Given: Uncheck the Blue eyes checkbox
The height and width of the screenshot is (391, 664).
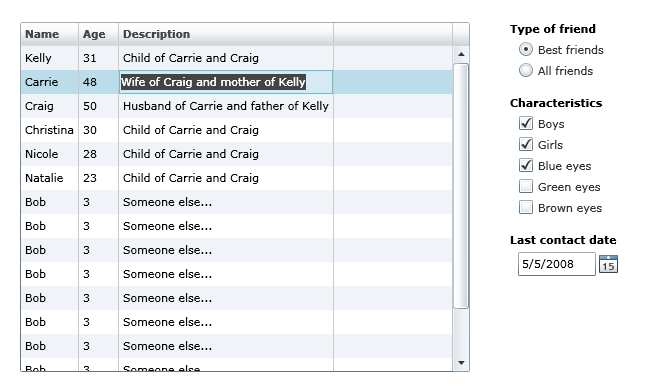Looking at the screenshot, I should click(526, 165).
